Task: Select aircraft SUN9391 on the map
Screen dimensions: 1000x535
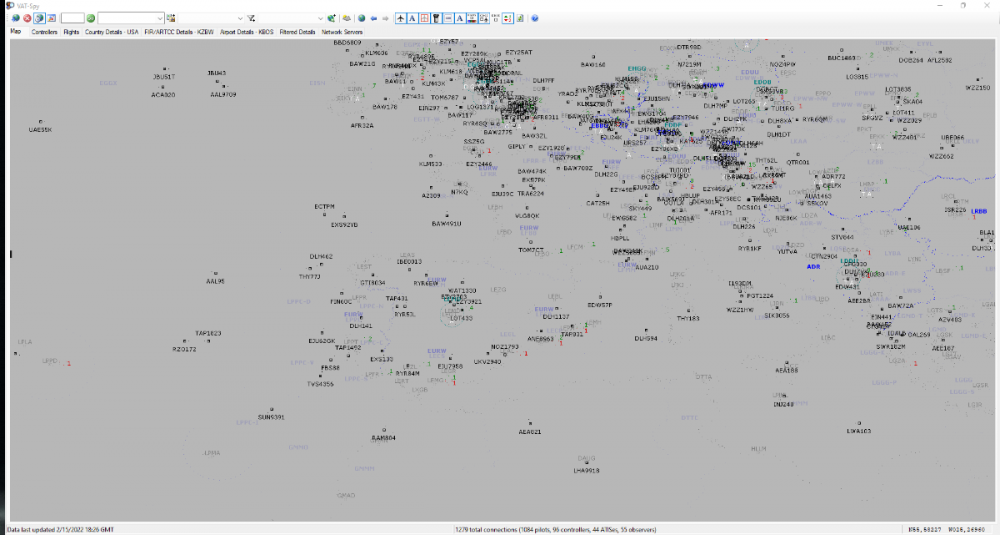Action: [271, 417]
